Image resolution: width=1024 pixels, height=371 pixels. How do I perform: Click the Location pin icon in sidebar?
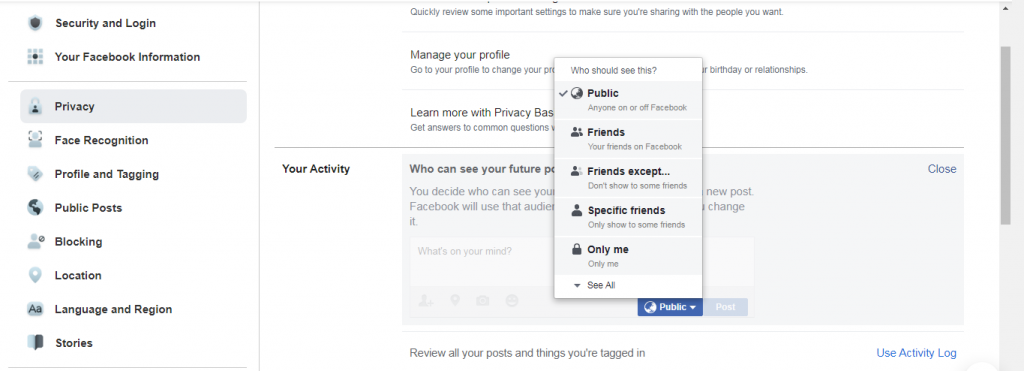click(x=35, y=276)
